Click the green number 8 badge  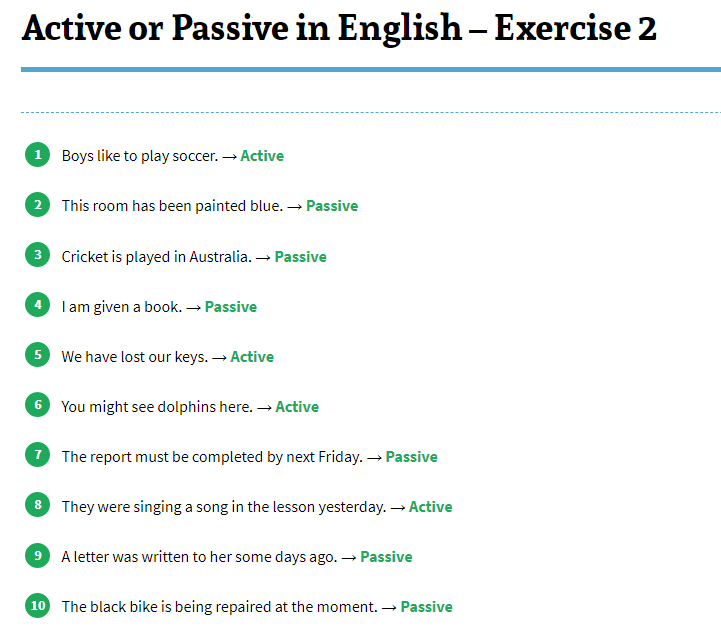[37, 505]
